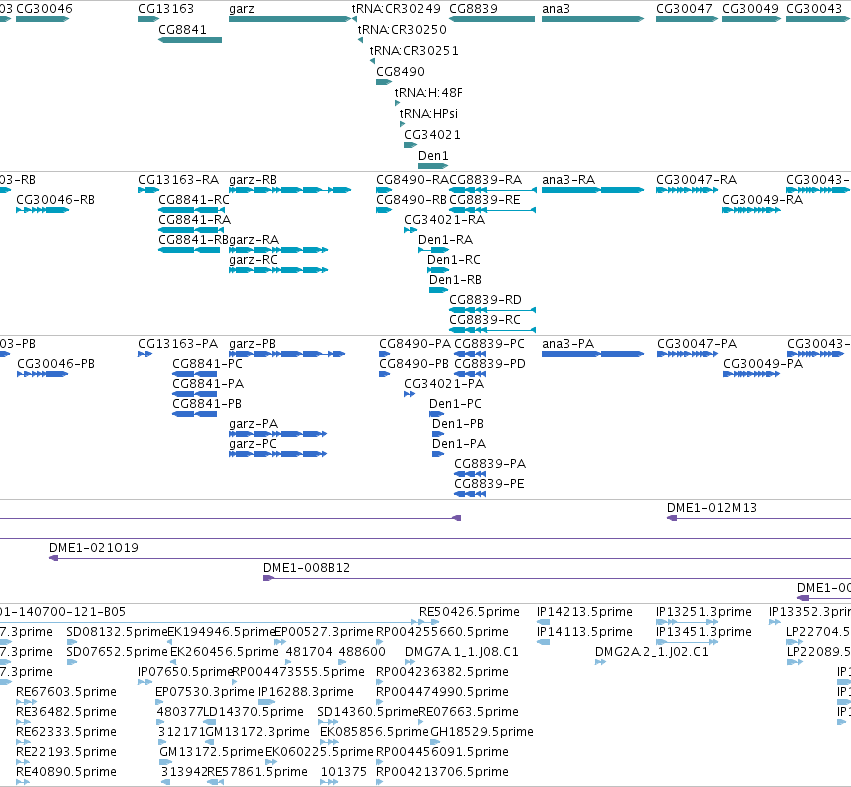Screen dimensions: 851x787
Task: Select the LD14370.5prime EST label
Action: tap(253, 712)
